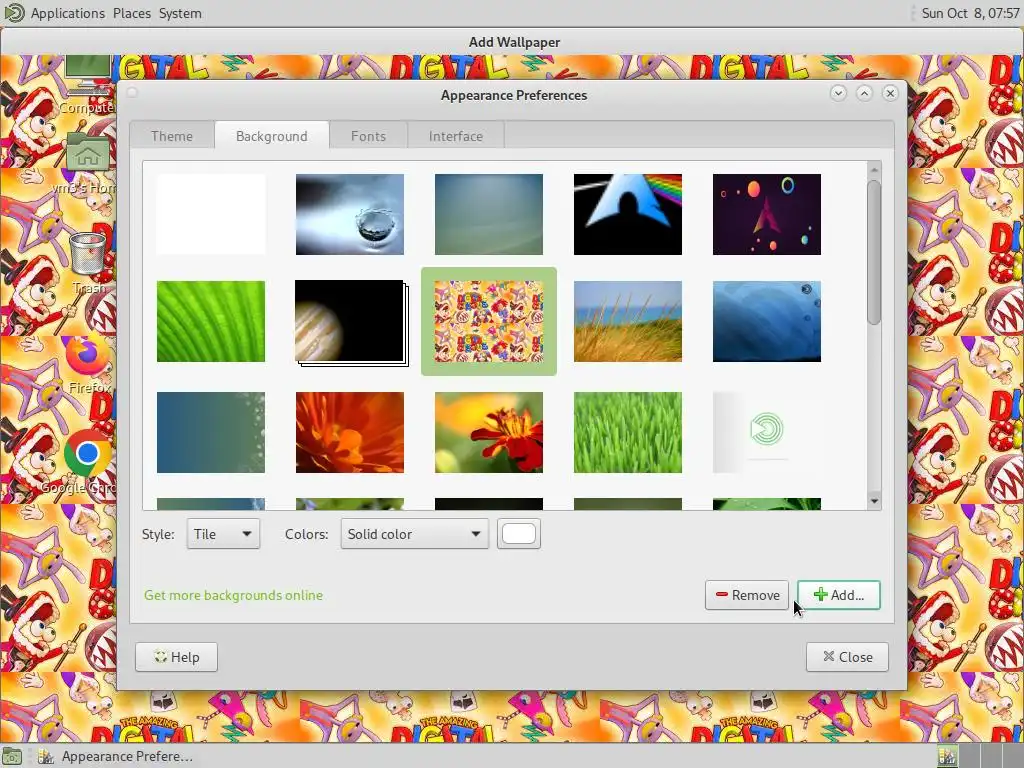This screenshot has width=1024, height=768.
Task: Click Appearance Preferences taskbar entry
Action: [x=115, y=756]
